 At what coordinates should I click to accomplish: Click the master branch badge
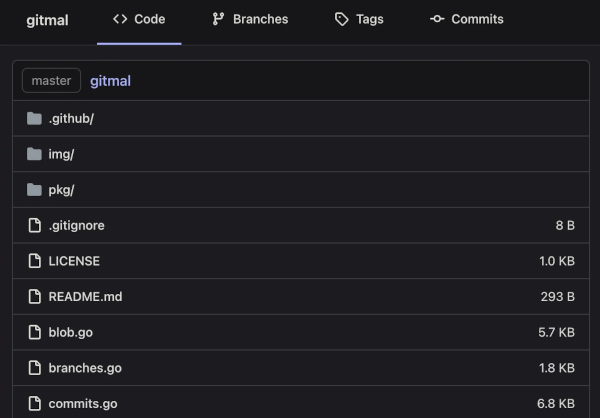(x=51, y=80)
